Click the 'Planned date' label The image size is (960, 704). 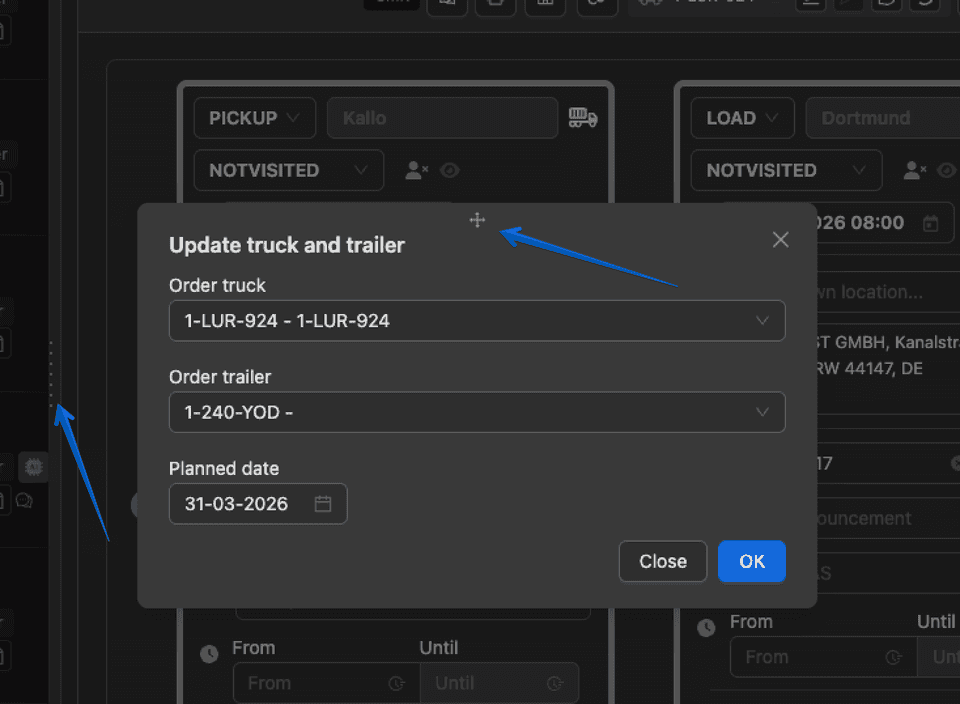(x=224, y=468)
